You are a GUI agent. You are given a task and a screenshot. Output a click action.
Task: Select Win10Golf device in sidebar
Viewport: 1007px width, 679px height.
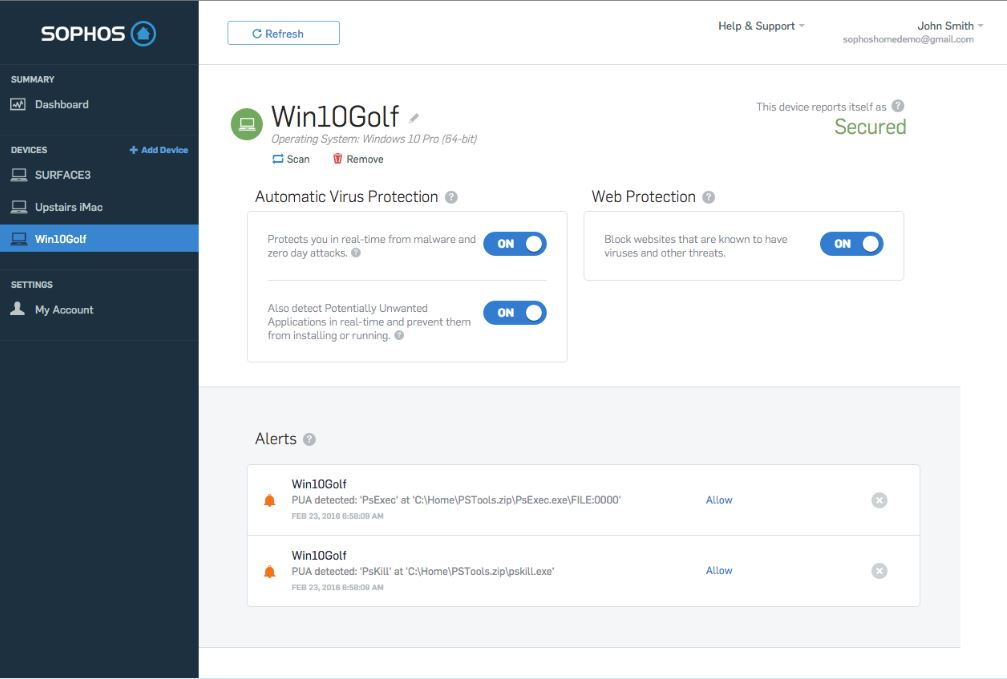tap(99, 238)
